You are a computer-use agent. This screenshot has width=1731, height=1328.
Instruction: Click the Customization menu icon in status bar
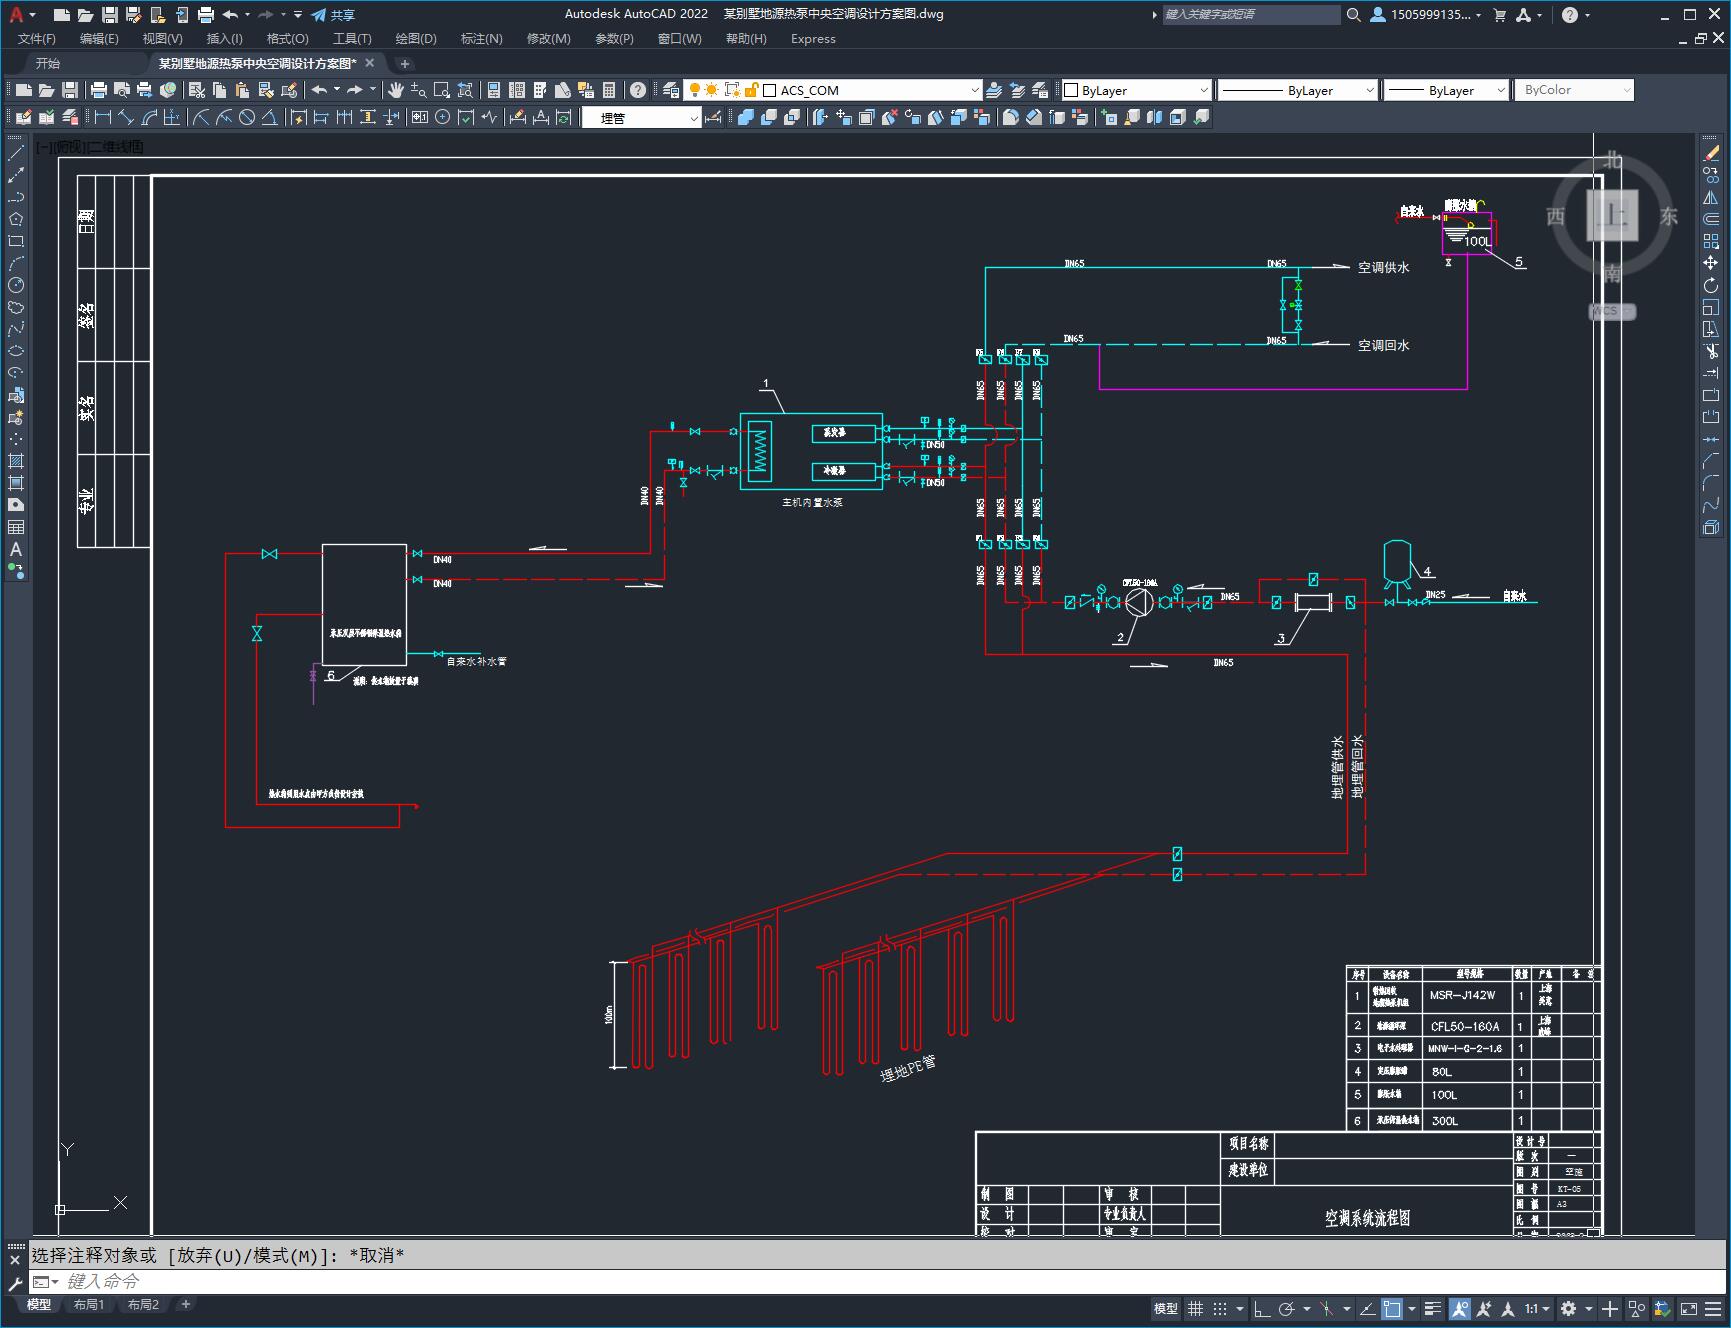click(1714, 1308)
